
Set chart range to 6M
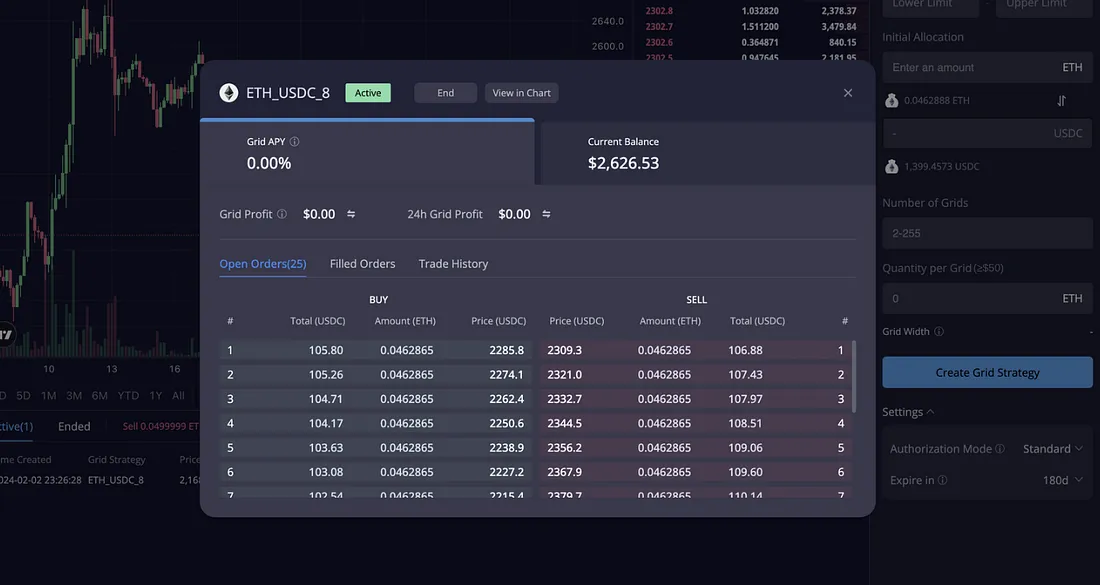pyautogui.click(x=100, y=396)
